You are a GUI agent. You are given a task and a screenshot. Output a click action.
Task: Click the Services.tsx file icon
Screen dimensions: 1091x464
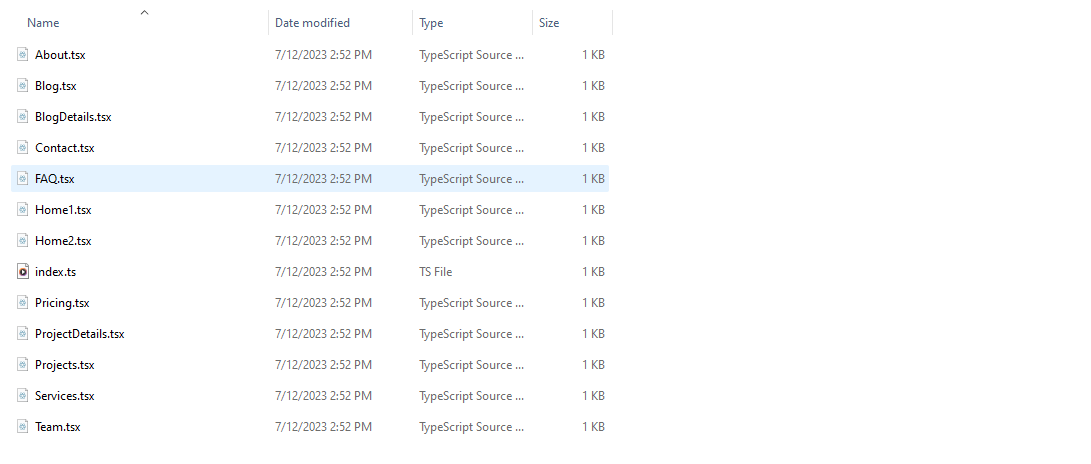pos(23,395)
